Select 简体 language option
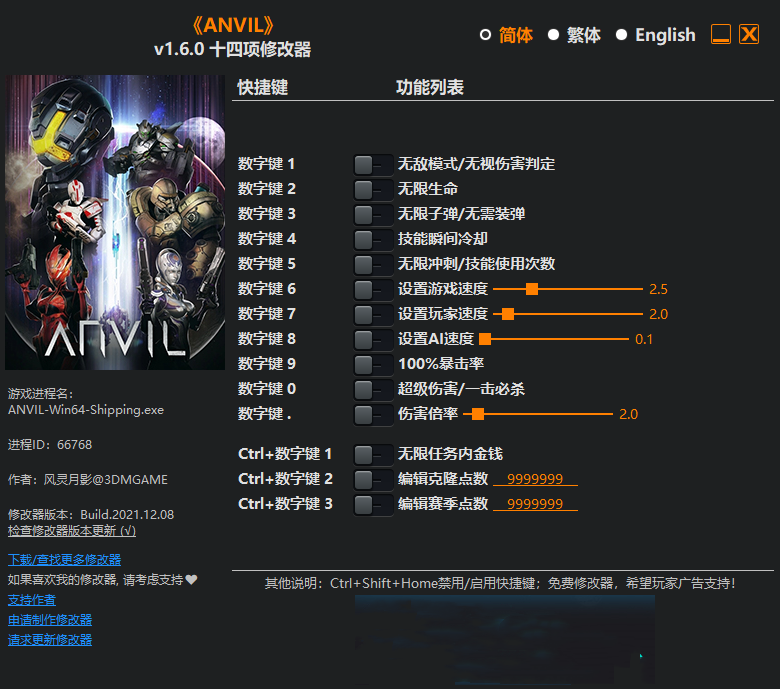This screenshot has width=780, height=689. [506, 35]
